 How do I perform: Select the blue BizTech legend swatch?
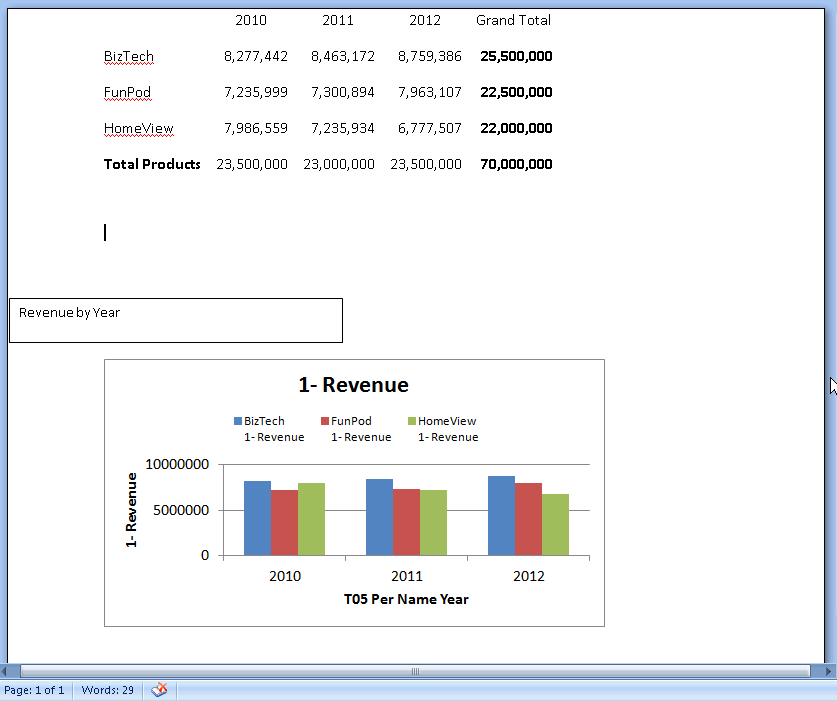pyautogui.click(x=238, y=422)
